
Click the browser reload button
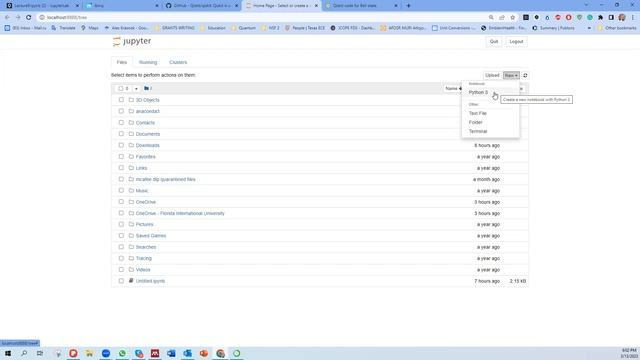(29, 18)
